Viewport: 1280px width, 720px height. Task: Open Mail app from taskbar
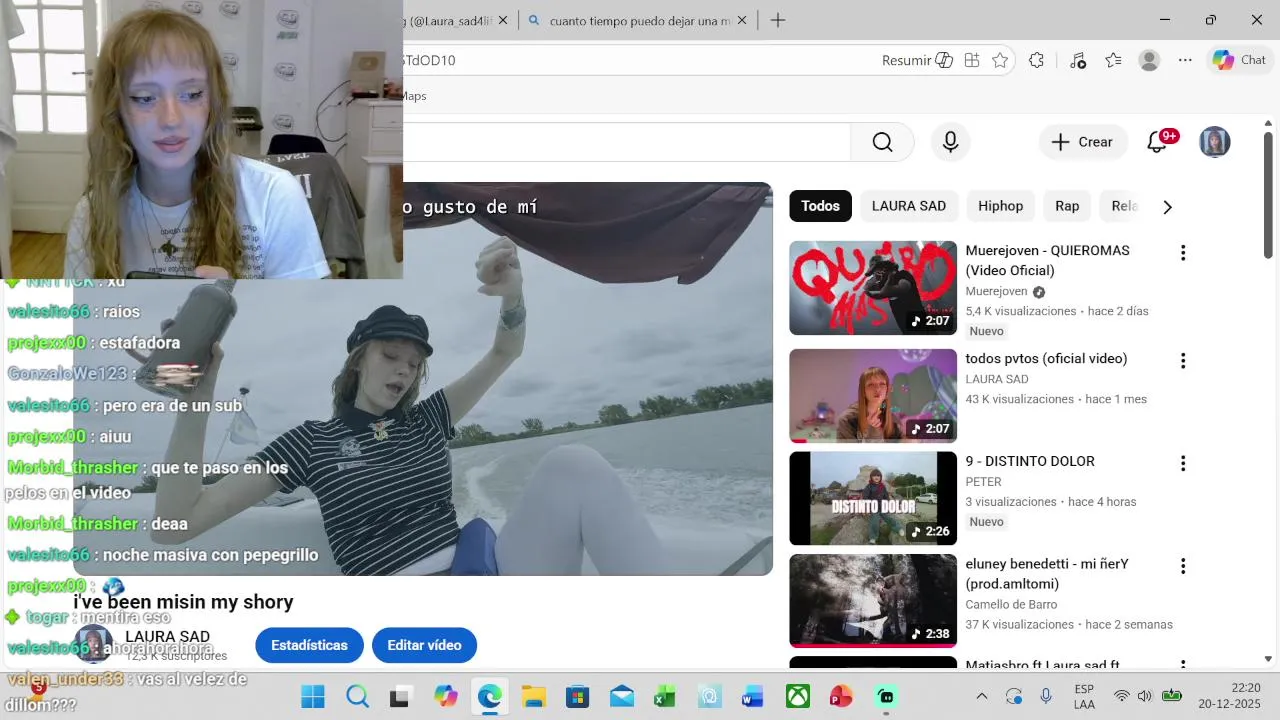tap(621, 696)
